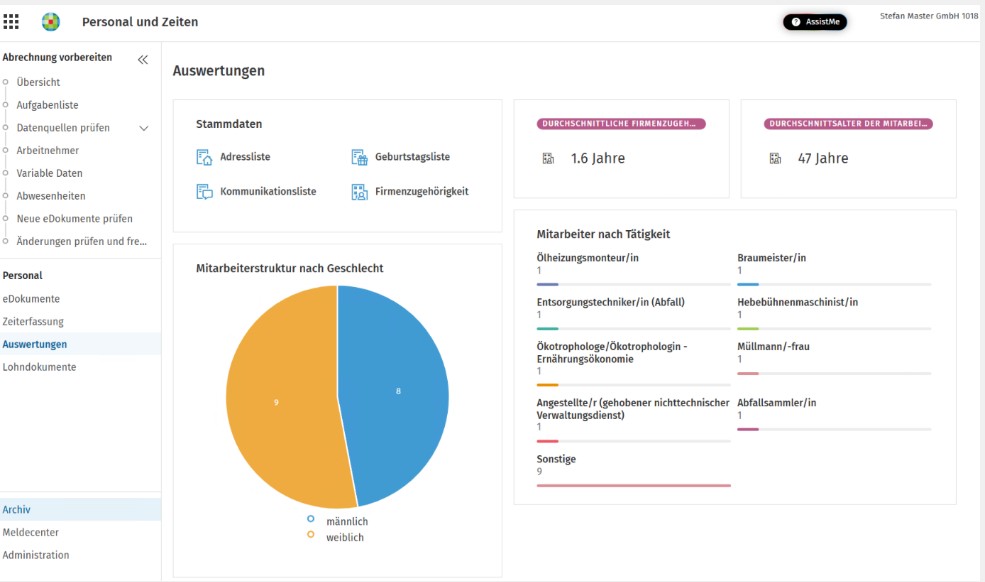Viewport: 985px width, 582px height.
Task: Click Müllmann/-frau label
Action: coord(773,346)
